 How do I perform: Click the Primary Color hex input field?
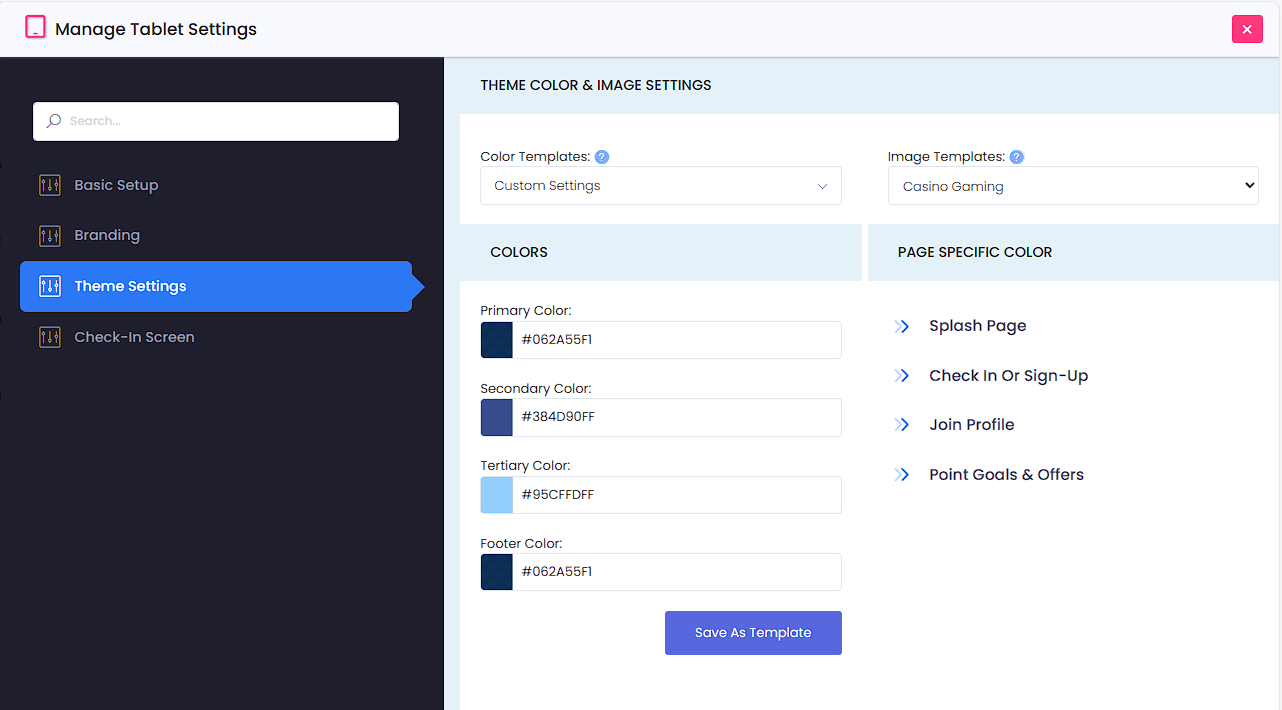click(677, 340)
